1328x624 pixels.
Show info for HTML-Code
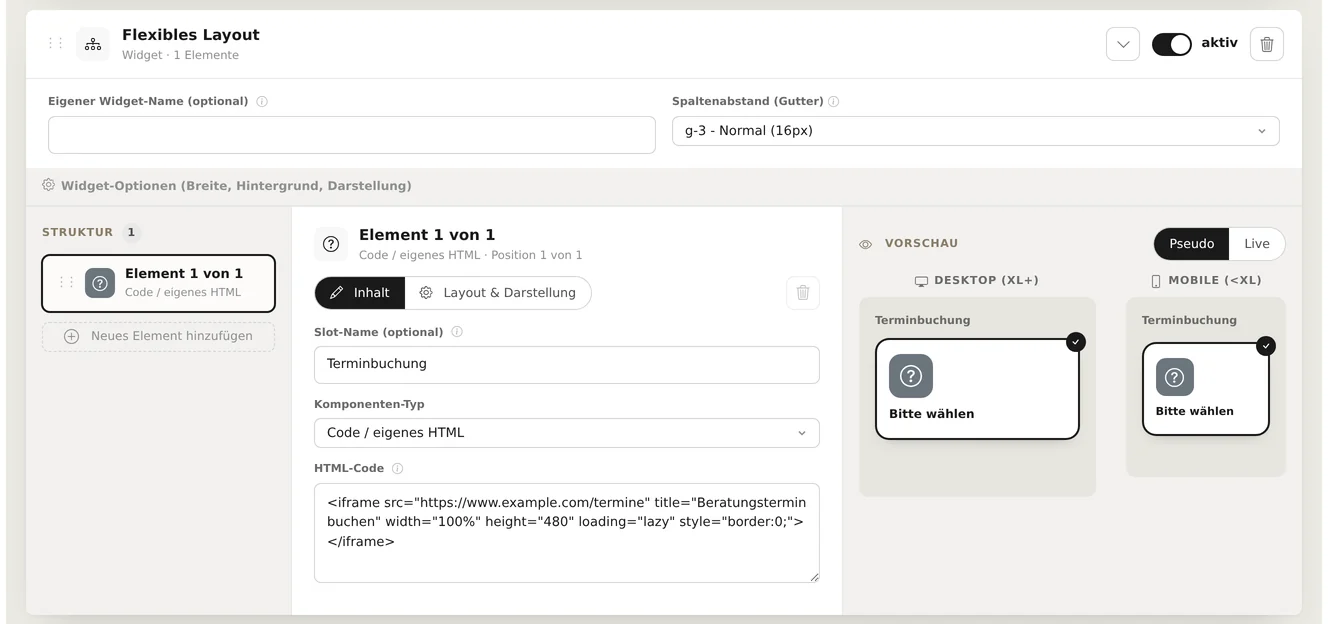[398, 468]
